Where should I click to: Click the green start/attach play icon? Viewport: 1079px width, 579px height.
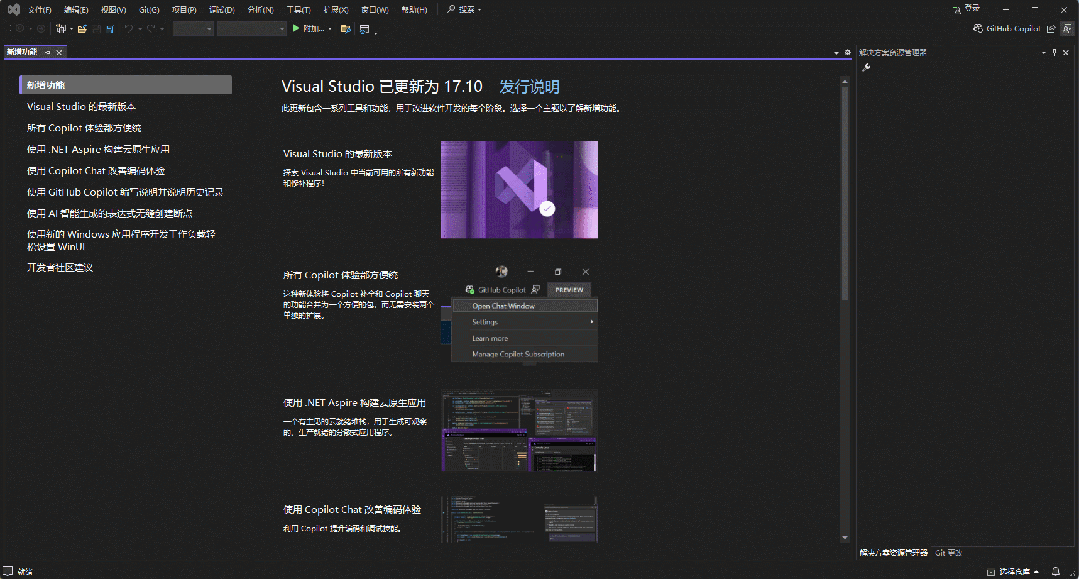pyautogui.click(x=296, y=28)
